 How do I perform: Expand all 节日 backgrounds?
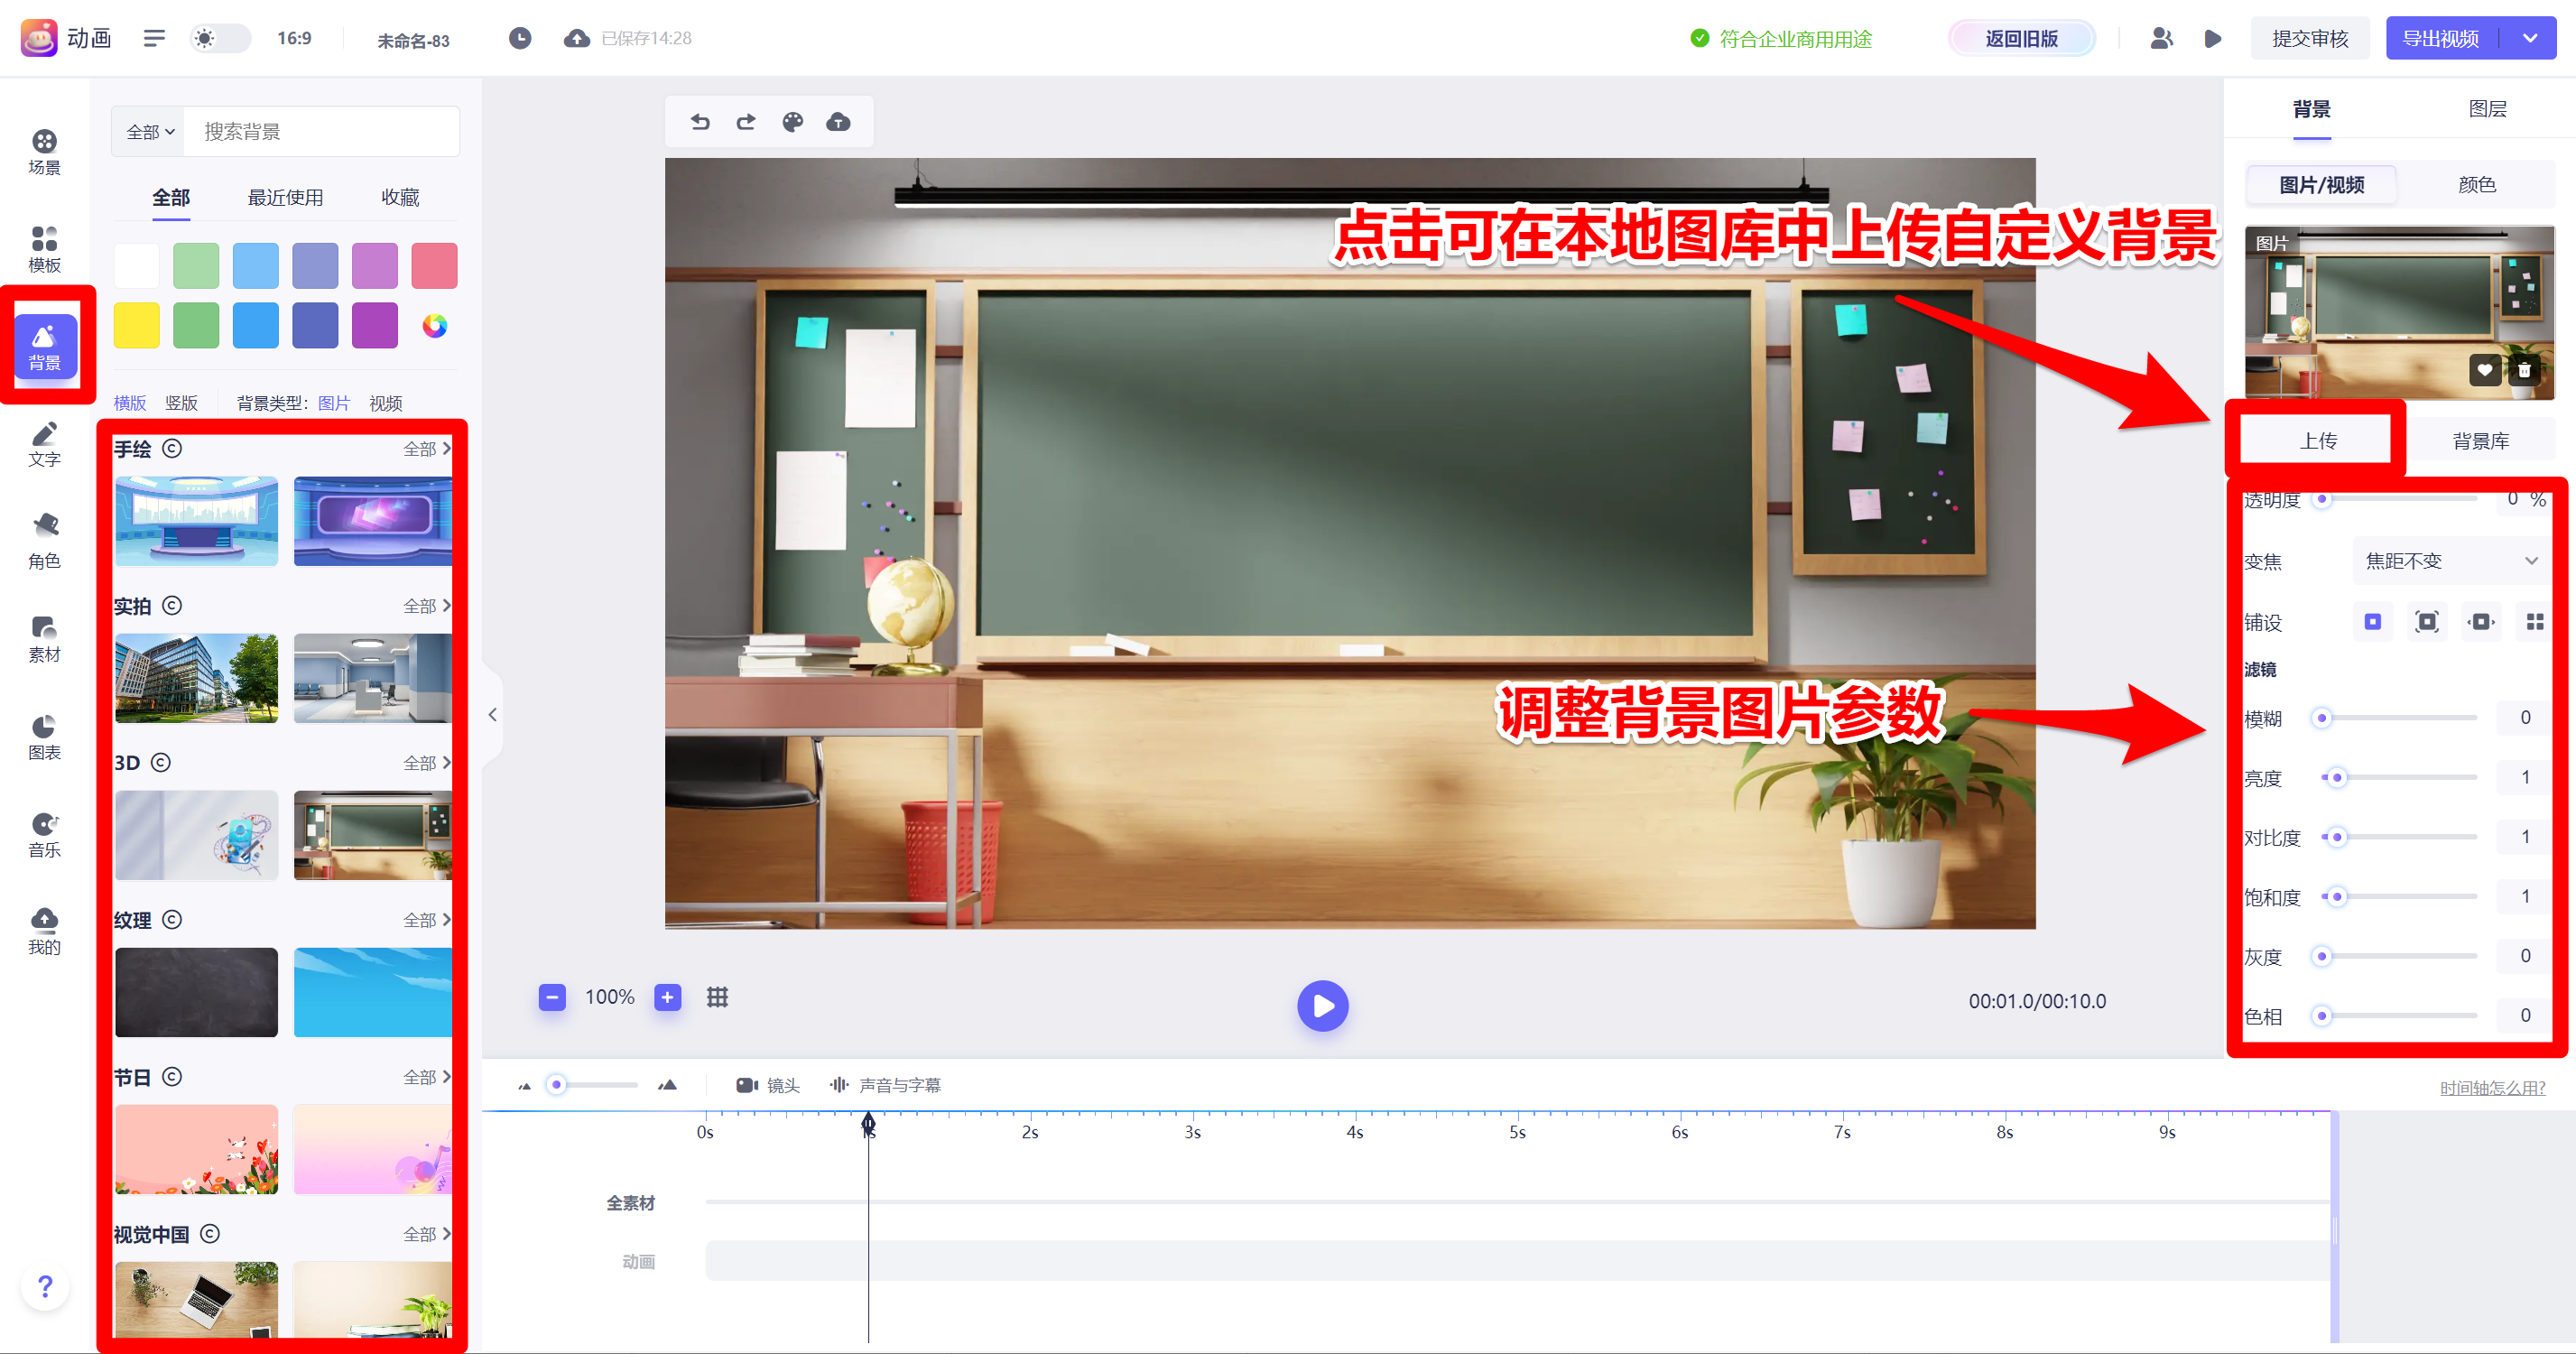tap(427, 1077)
